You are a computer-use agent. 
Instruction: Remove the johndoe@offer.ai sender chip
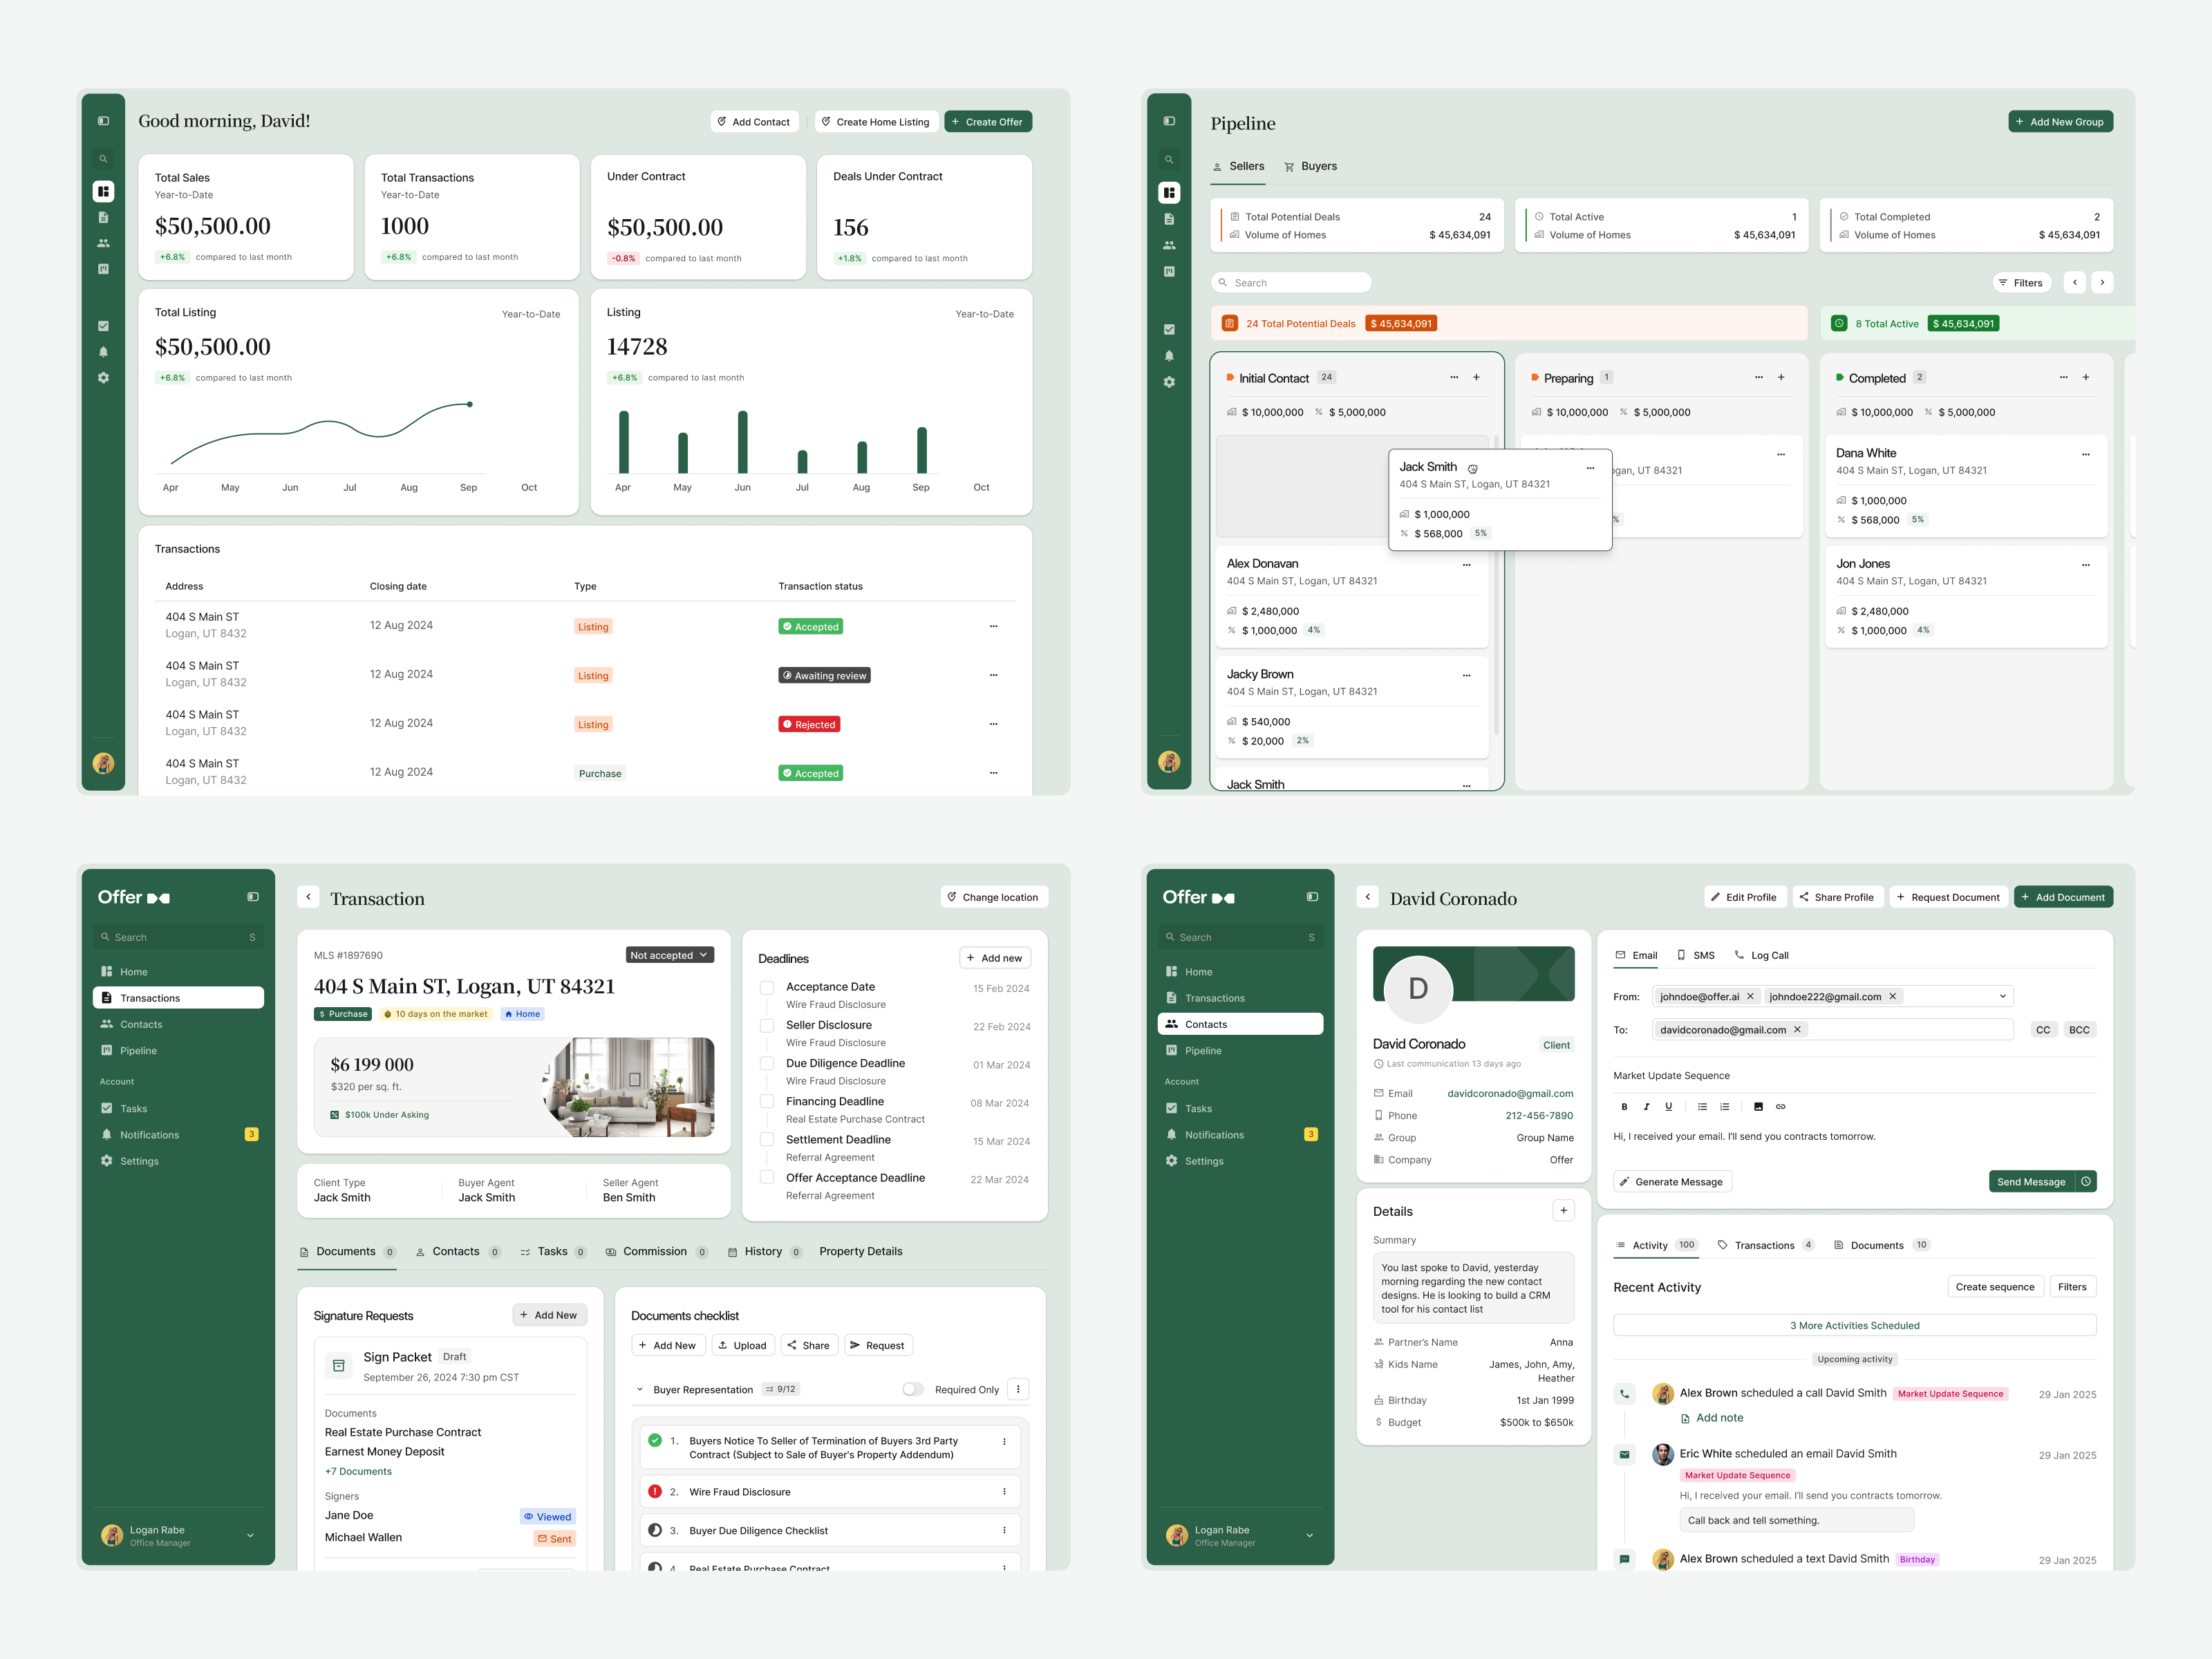1750,996
